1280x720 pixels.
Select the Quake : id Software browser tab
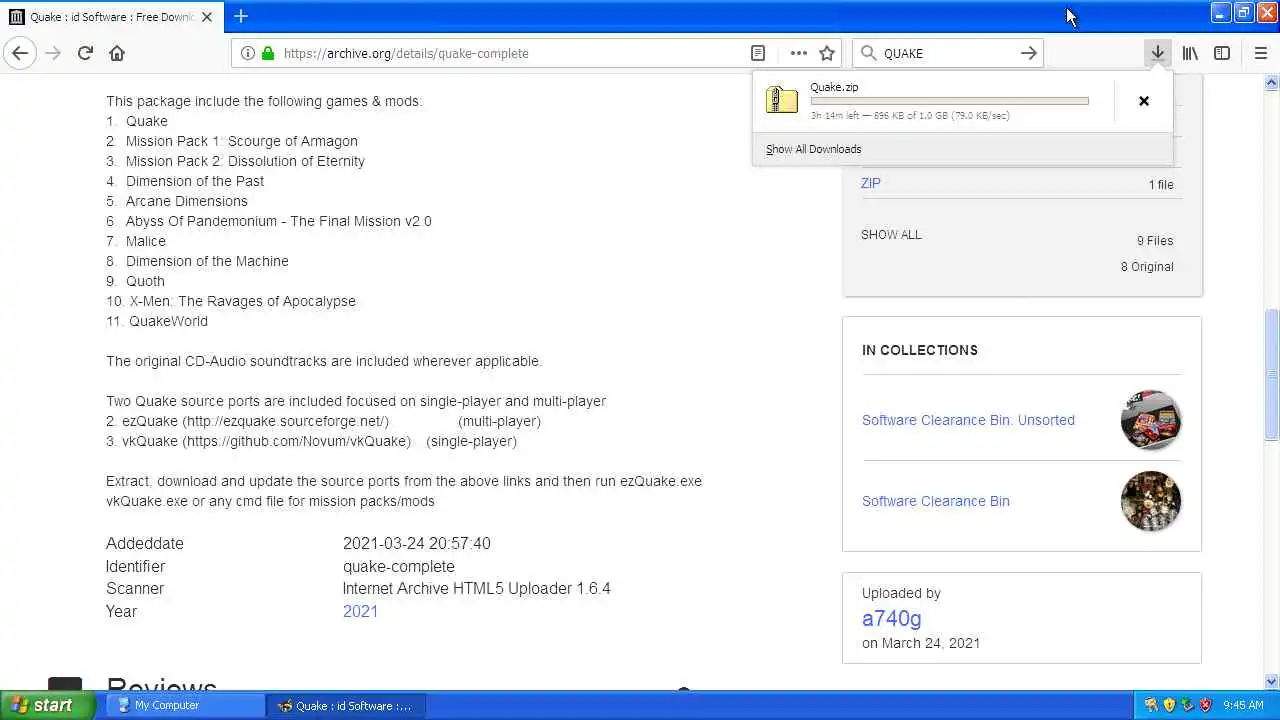[111, 17]
